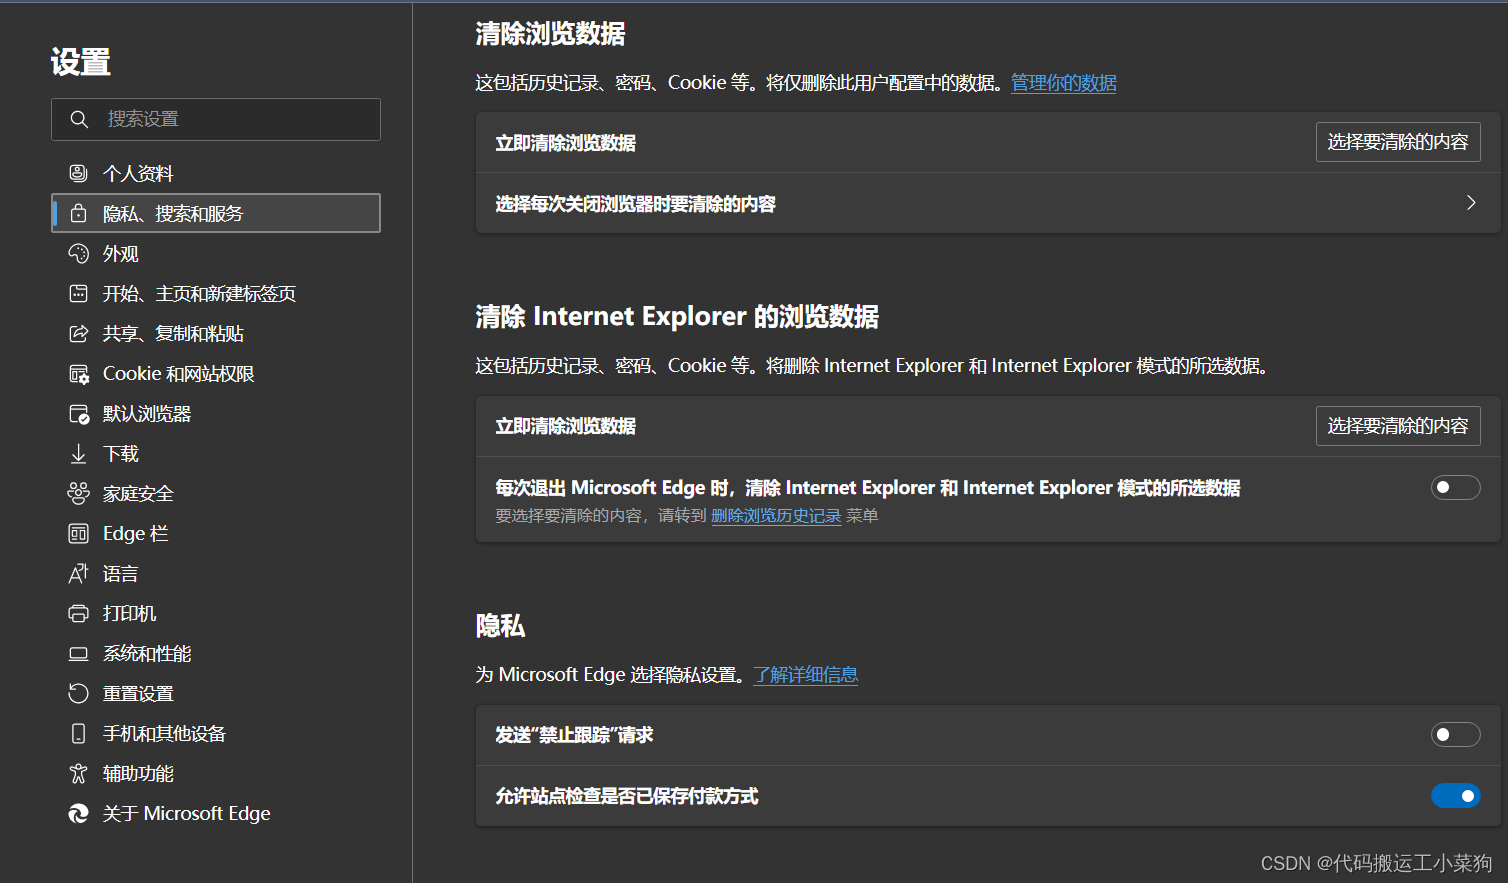1508x883 pixels.
Task: Open the 删除浏览历史记录 link
Action: tap(776, 516)
